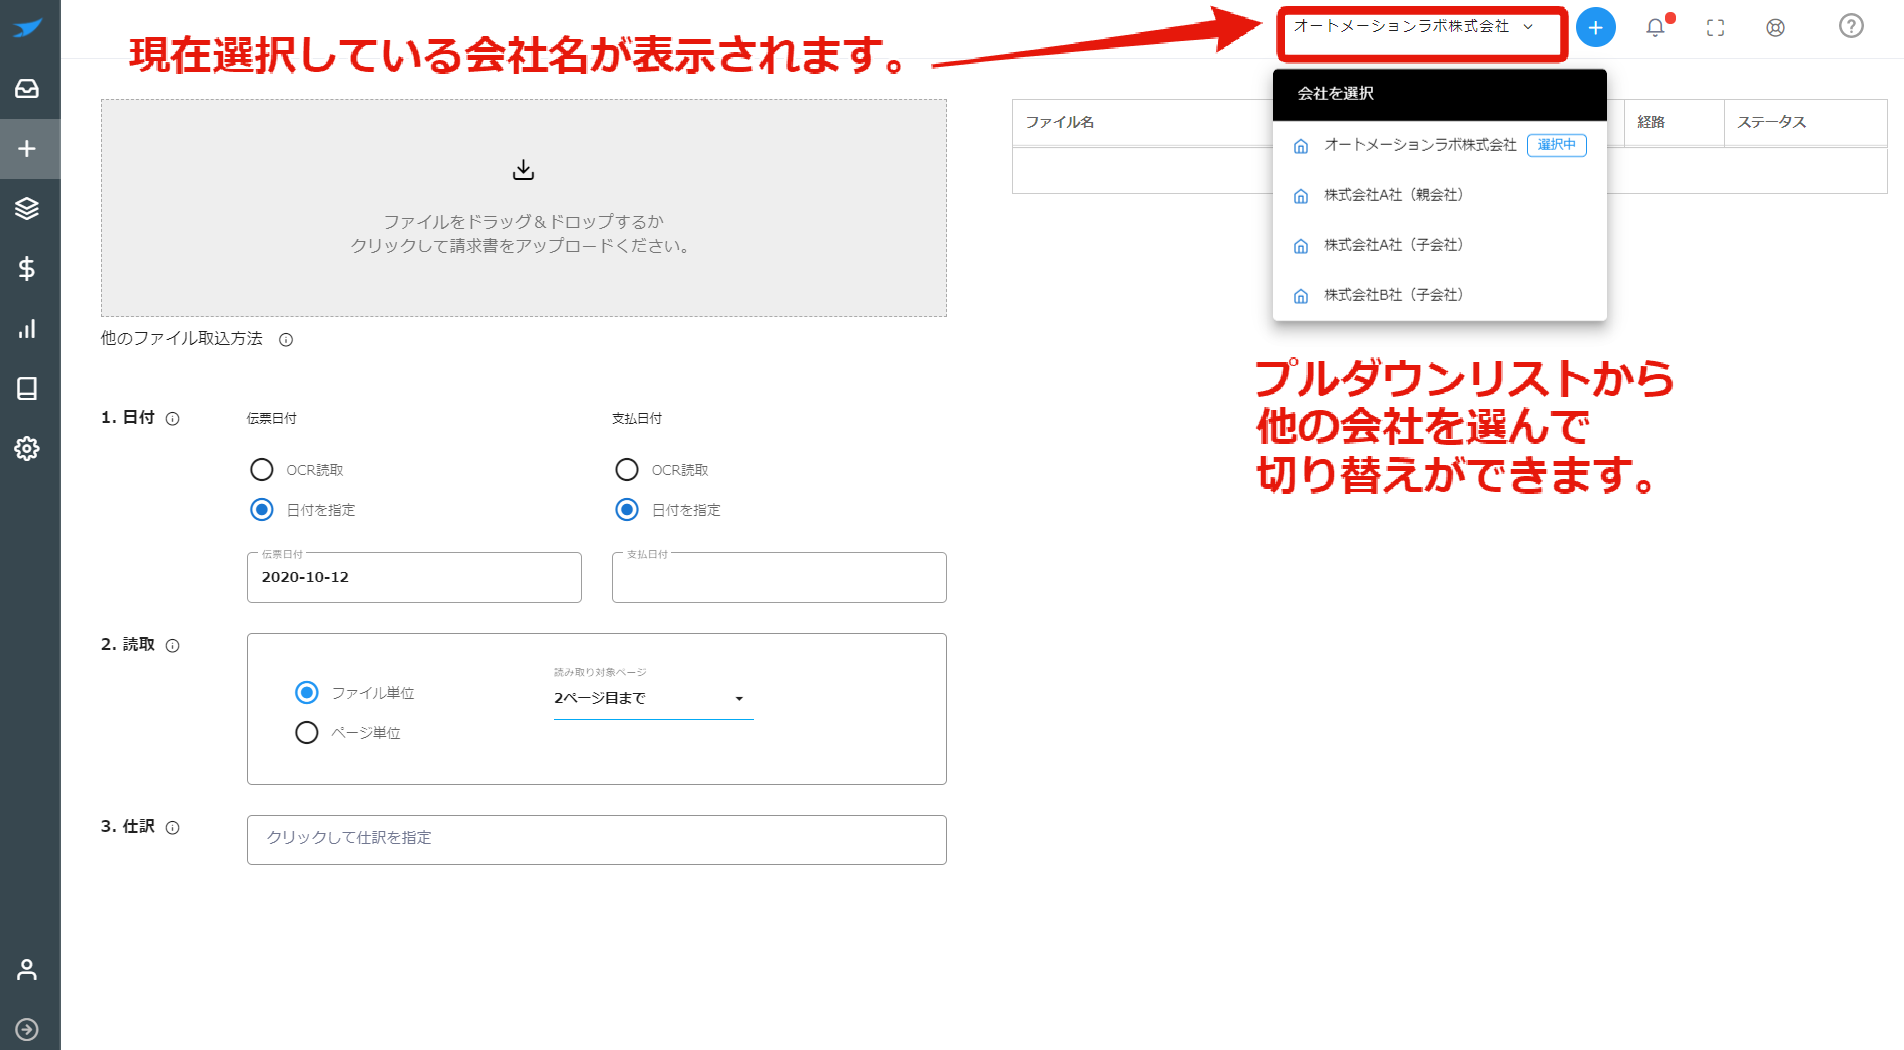The width and height of the screenshot is (1904, 1050).
Task: Open the dollar sign payments icon
Action: point(27,268)
